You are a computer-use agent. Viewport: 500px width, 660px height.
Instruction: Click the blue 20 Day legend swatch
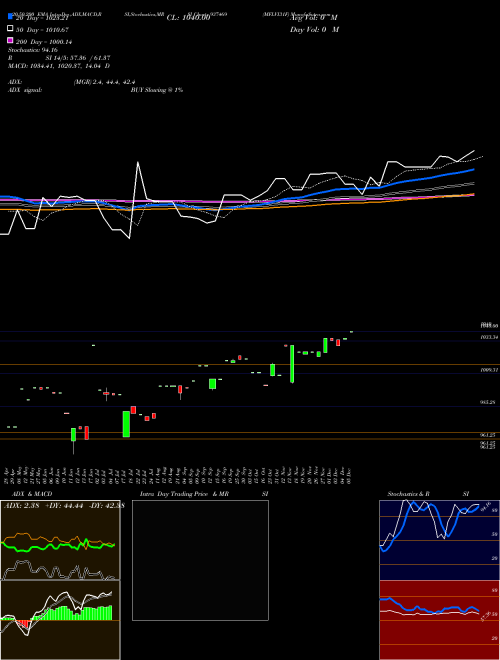pyautogui.click(x=10, y=17)
